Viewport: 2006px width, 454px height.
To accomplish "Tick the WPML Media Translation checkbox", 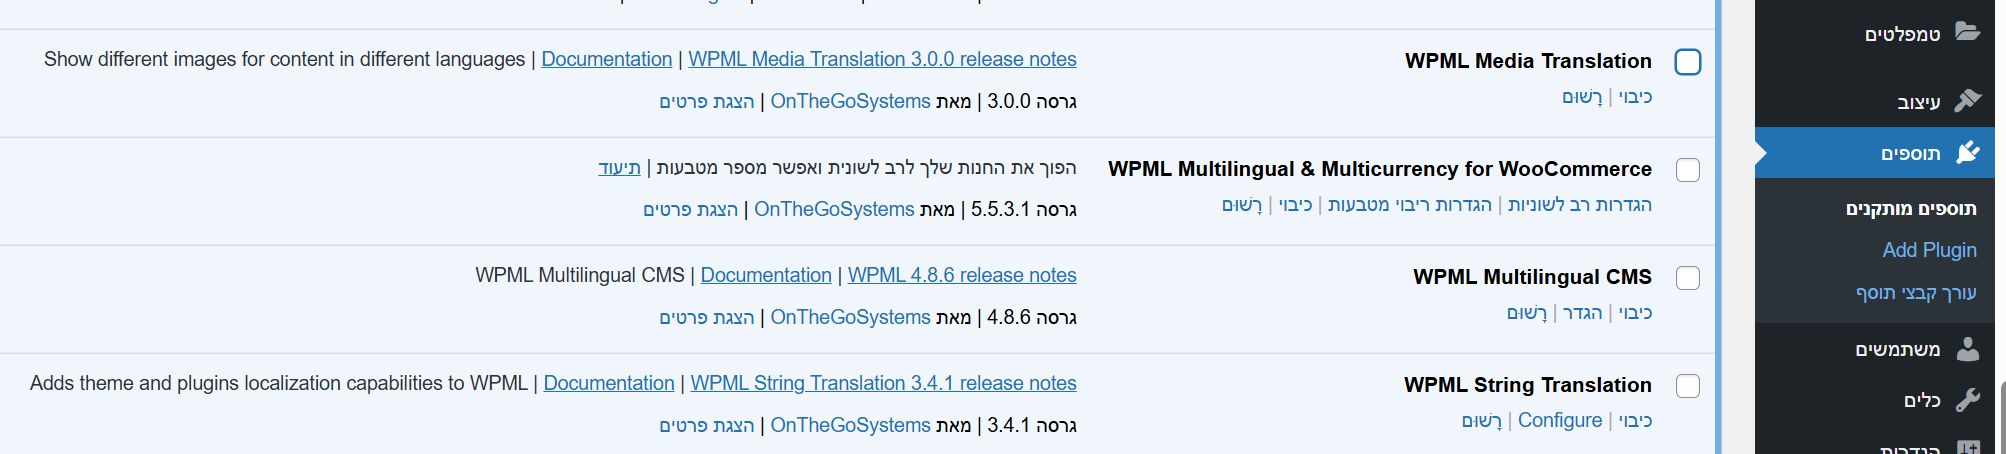I will [x=1687, y=62].
